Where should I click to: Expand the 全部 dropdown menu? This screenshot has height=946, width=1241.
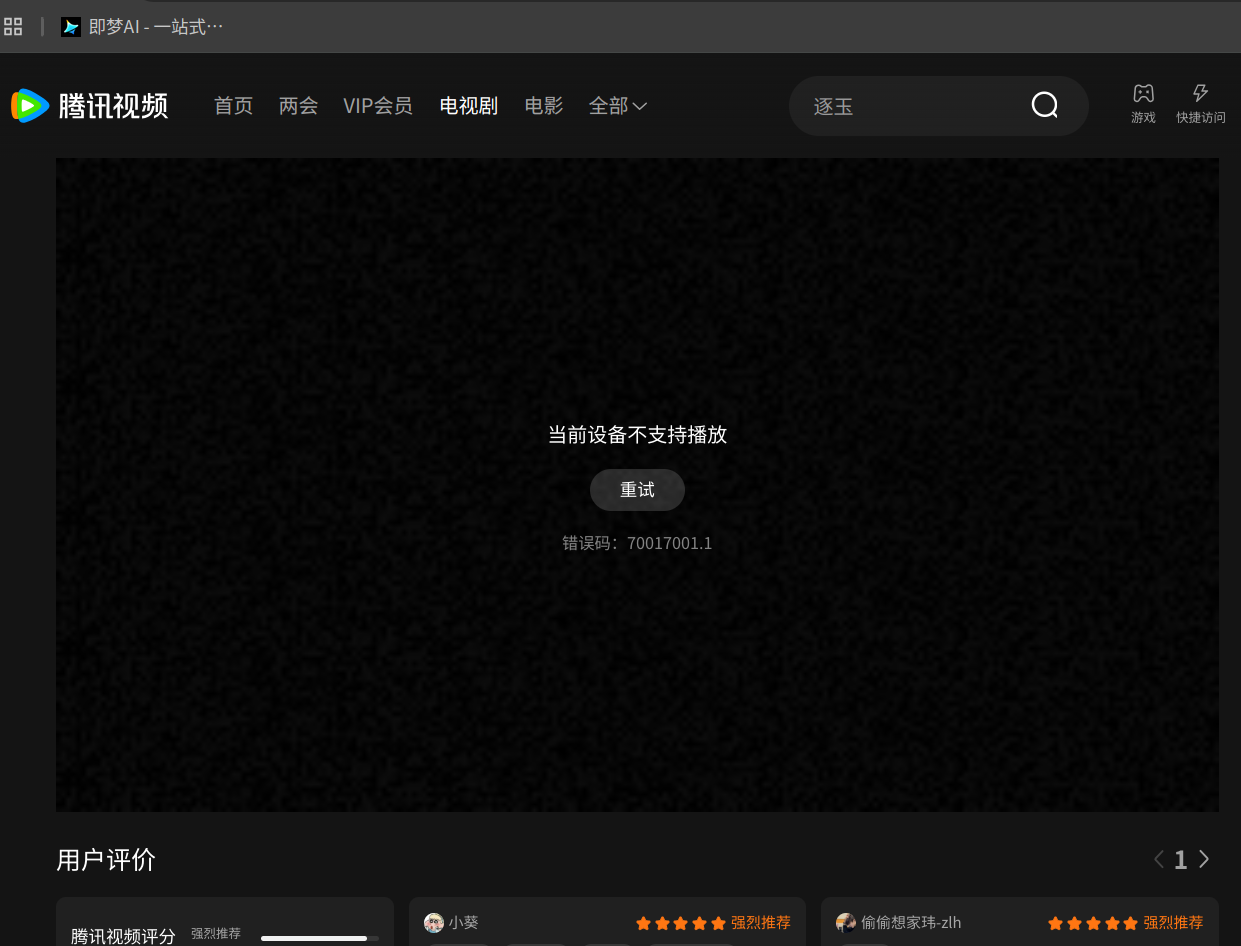pyautogui.click(x=618, y=105)
